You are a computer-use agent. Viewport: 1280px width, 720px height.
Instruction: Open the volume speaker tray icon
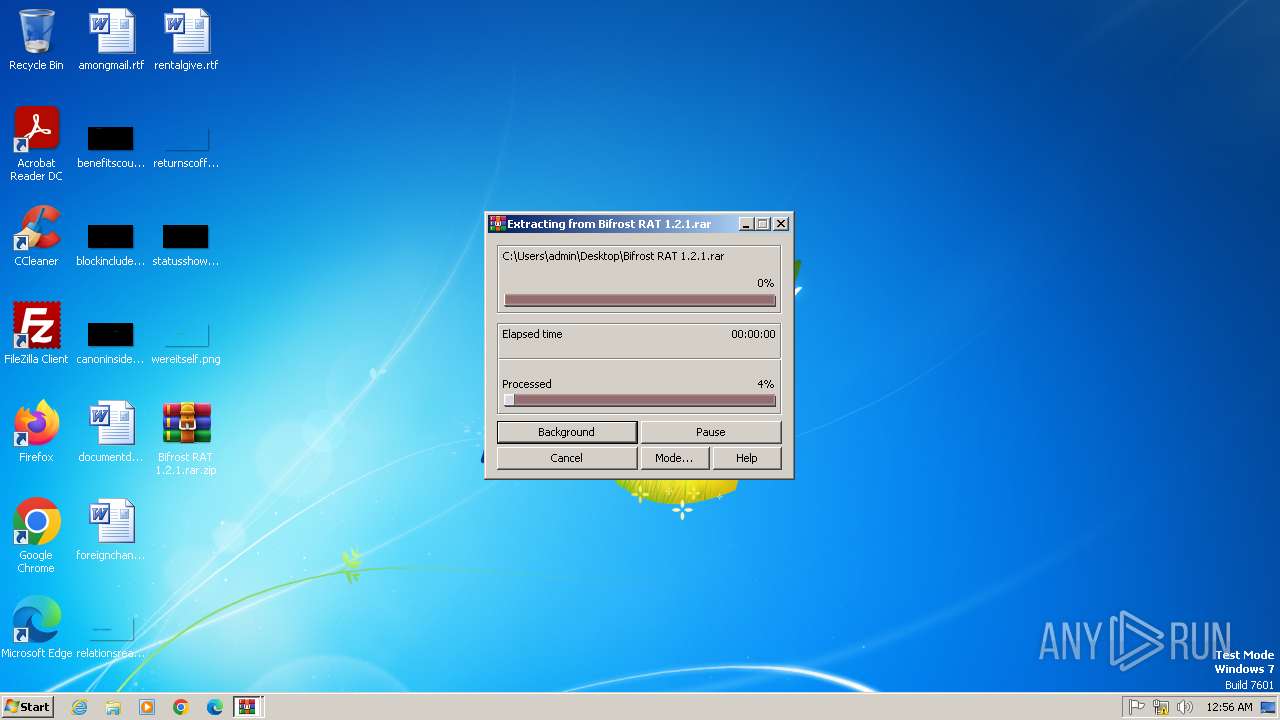coord(1185,707)
